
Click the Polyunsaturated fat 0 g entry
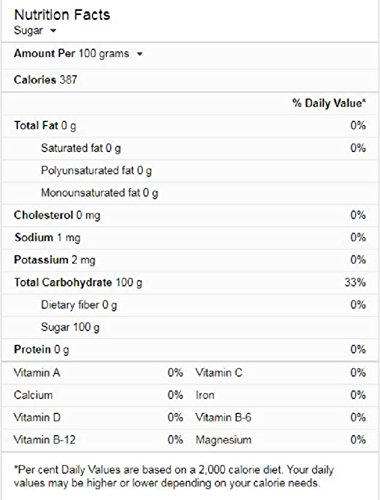tap(96, 170)
